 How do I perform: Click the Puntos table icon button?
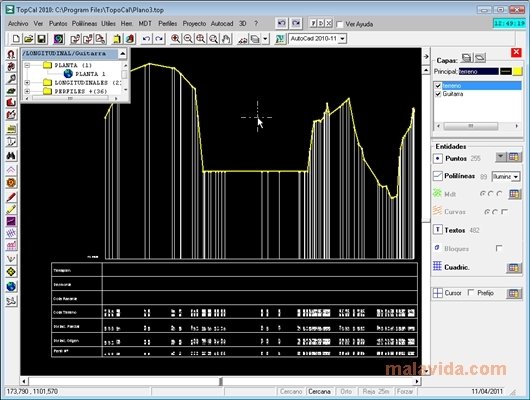click(514, 157)
